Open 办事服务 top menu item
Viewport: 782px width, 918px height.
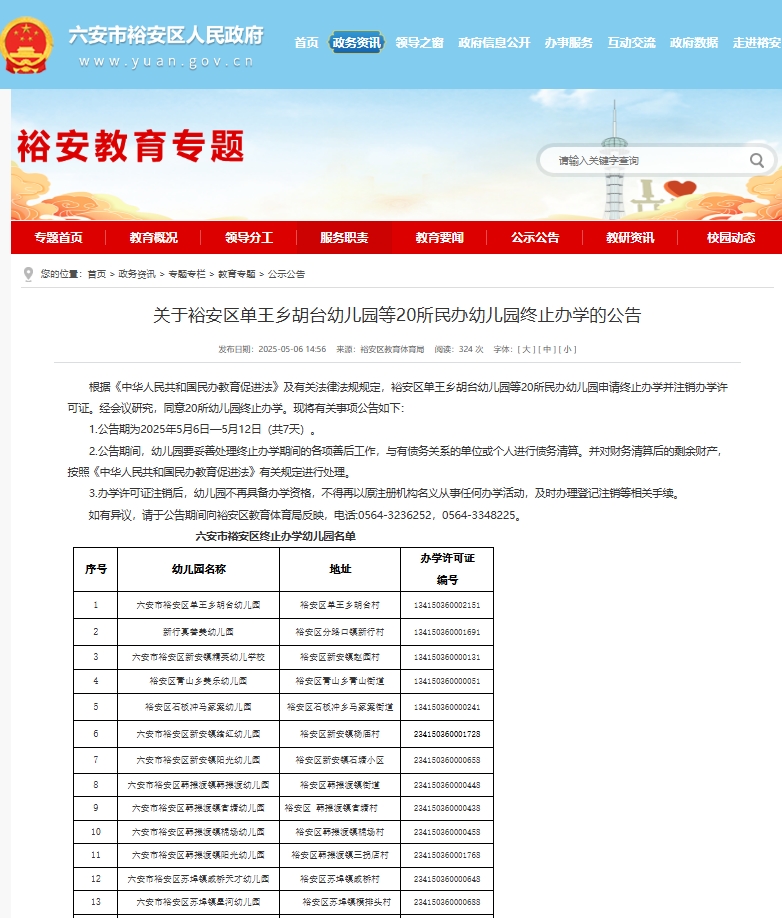(x=568, y=42)
